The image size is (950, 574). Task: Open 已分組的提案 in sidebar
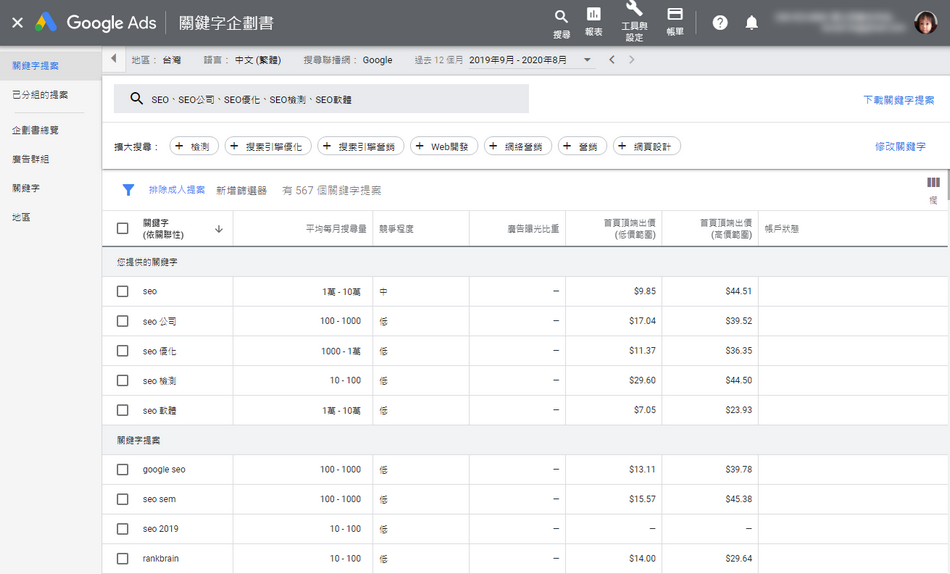pos(40,95)
